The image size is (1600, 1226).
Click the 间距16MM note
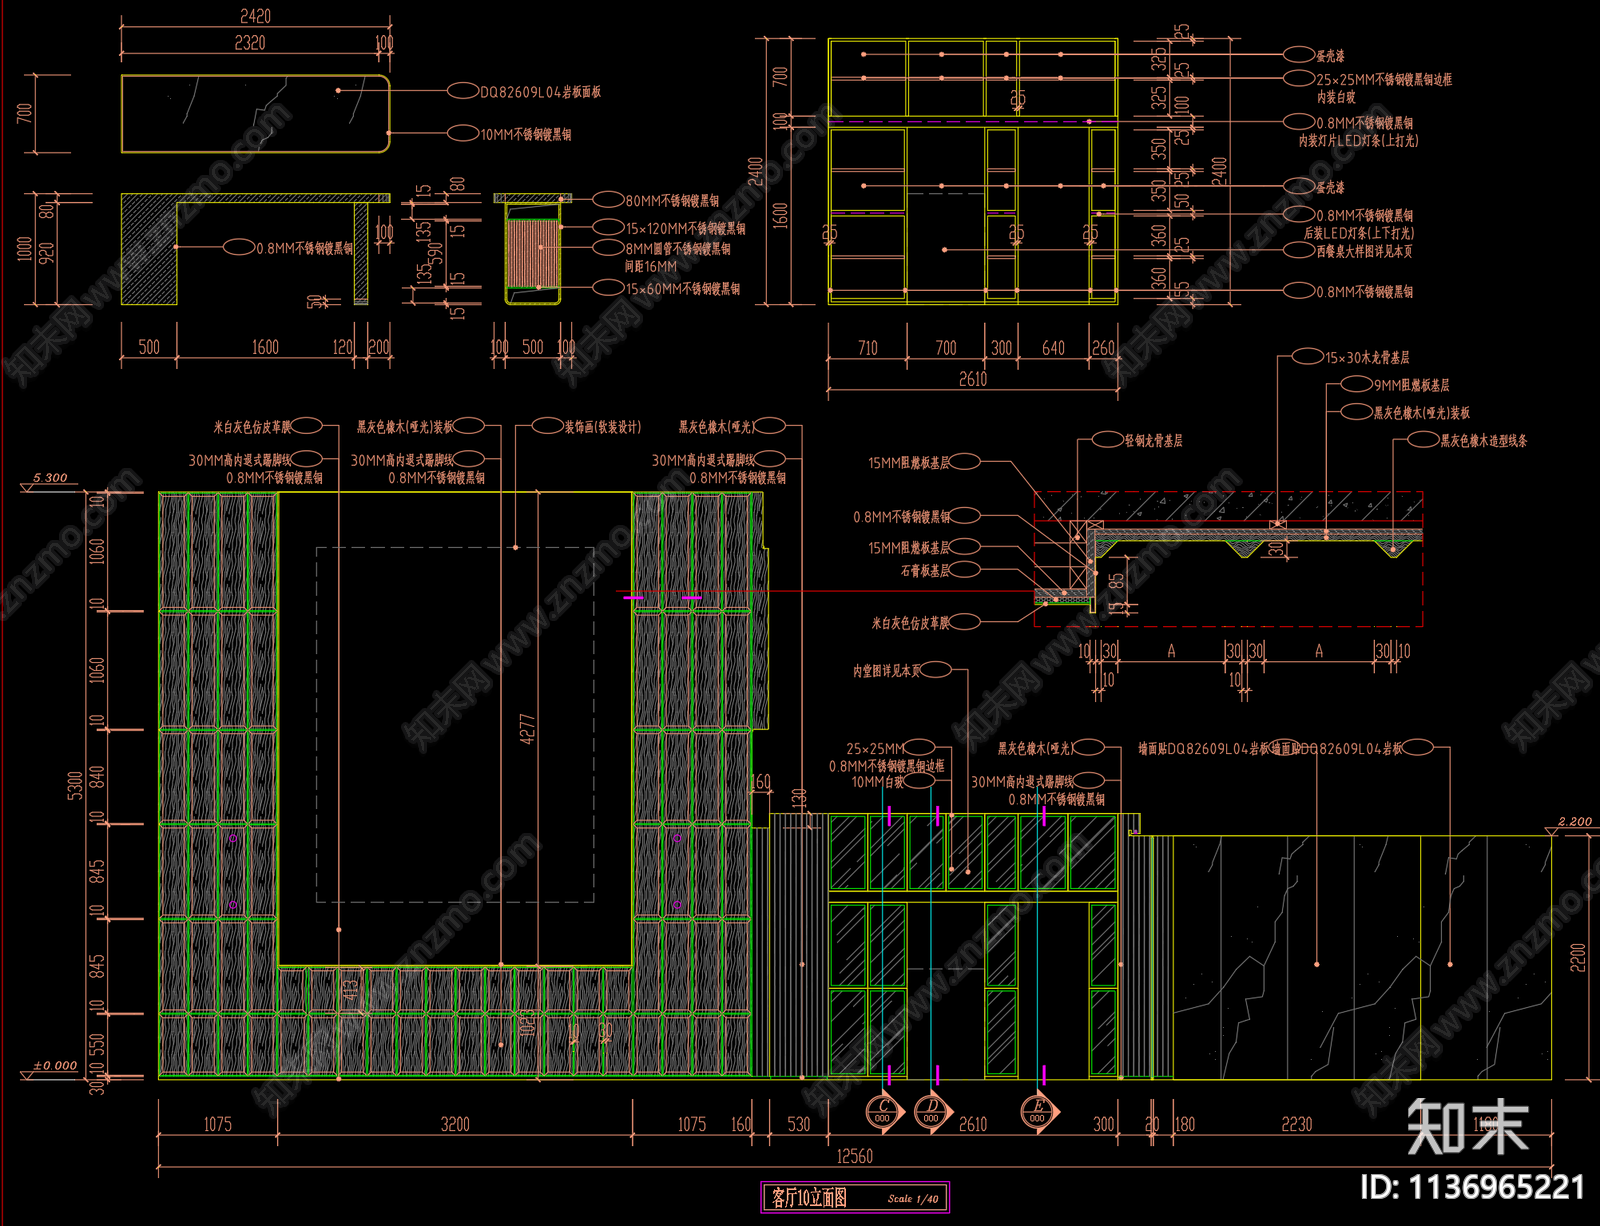coord(651,267)
